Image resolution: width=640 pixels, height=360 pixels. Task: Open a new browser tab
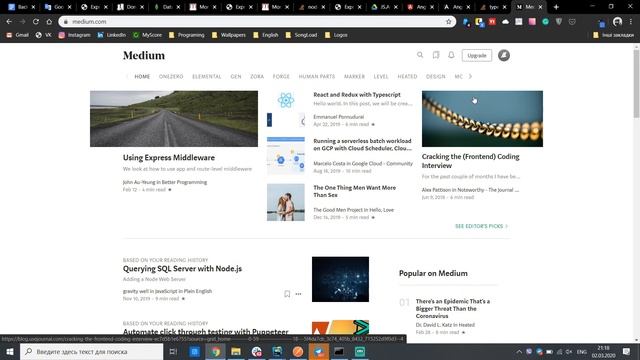tap(556, 7)
